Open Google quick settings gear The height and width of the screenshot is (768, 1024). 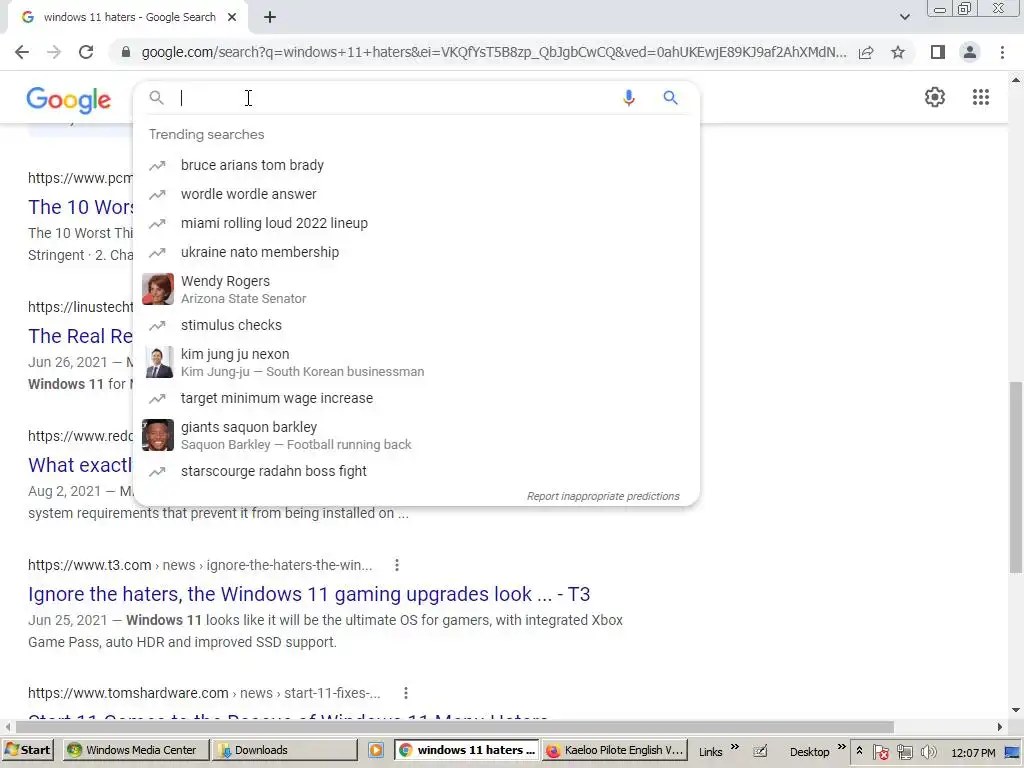pos(935,97)
